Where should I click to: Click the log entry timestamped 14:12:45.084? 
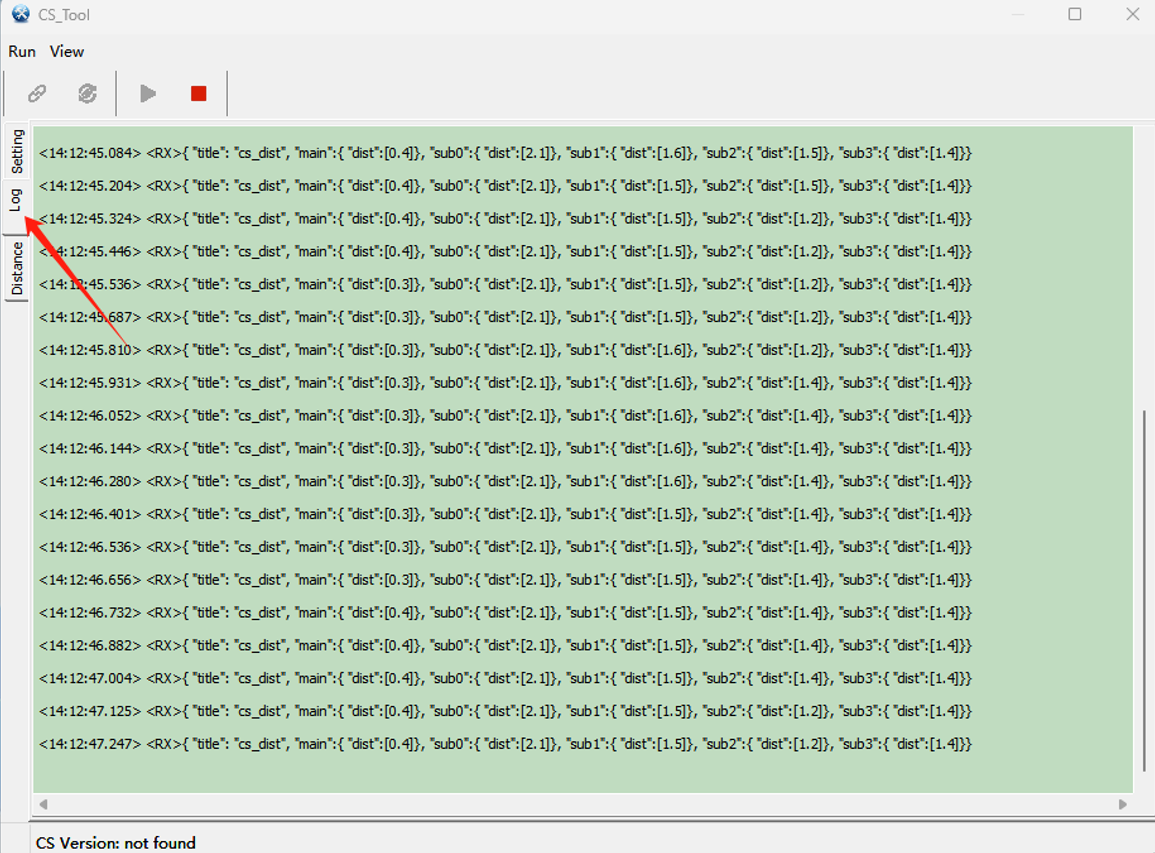click(x=505, y=153)
